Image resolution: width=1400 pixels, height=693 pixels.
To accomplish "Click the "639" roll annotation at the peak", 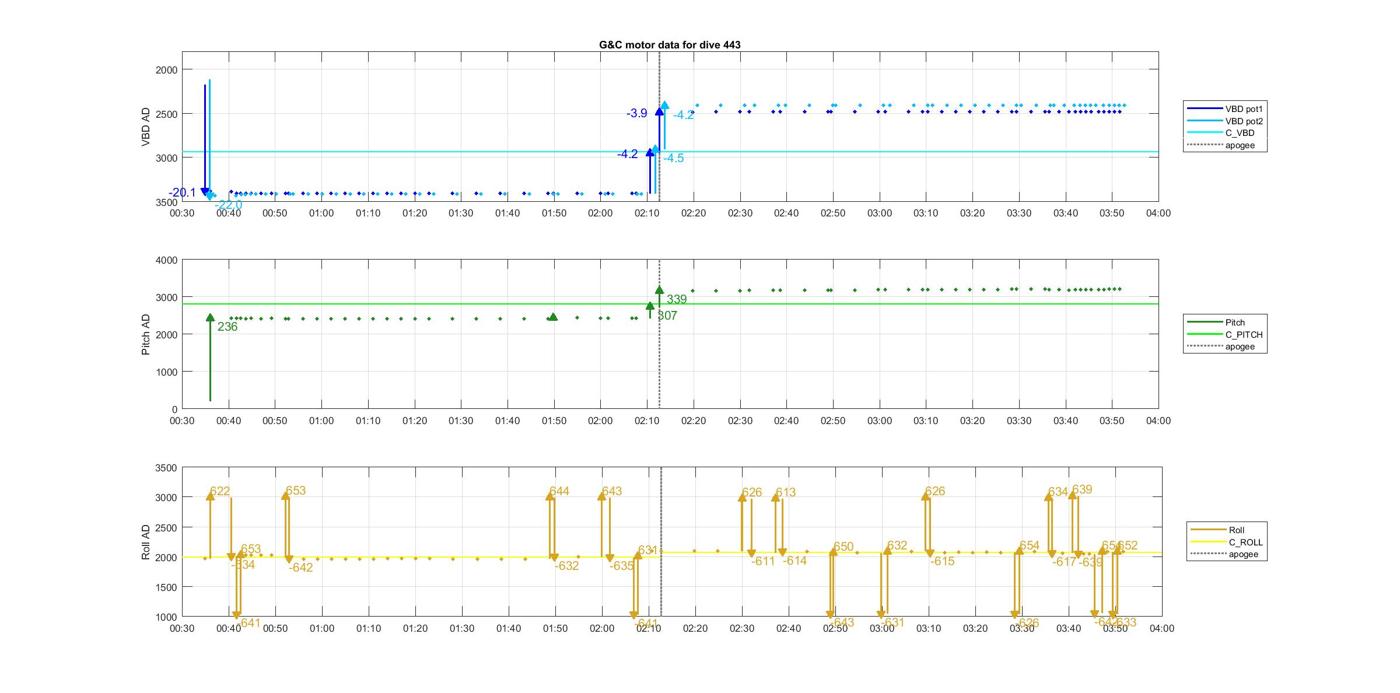I will click(x=1082, y=490).
